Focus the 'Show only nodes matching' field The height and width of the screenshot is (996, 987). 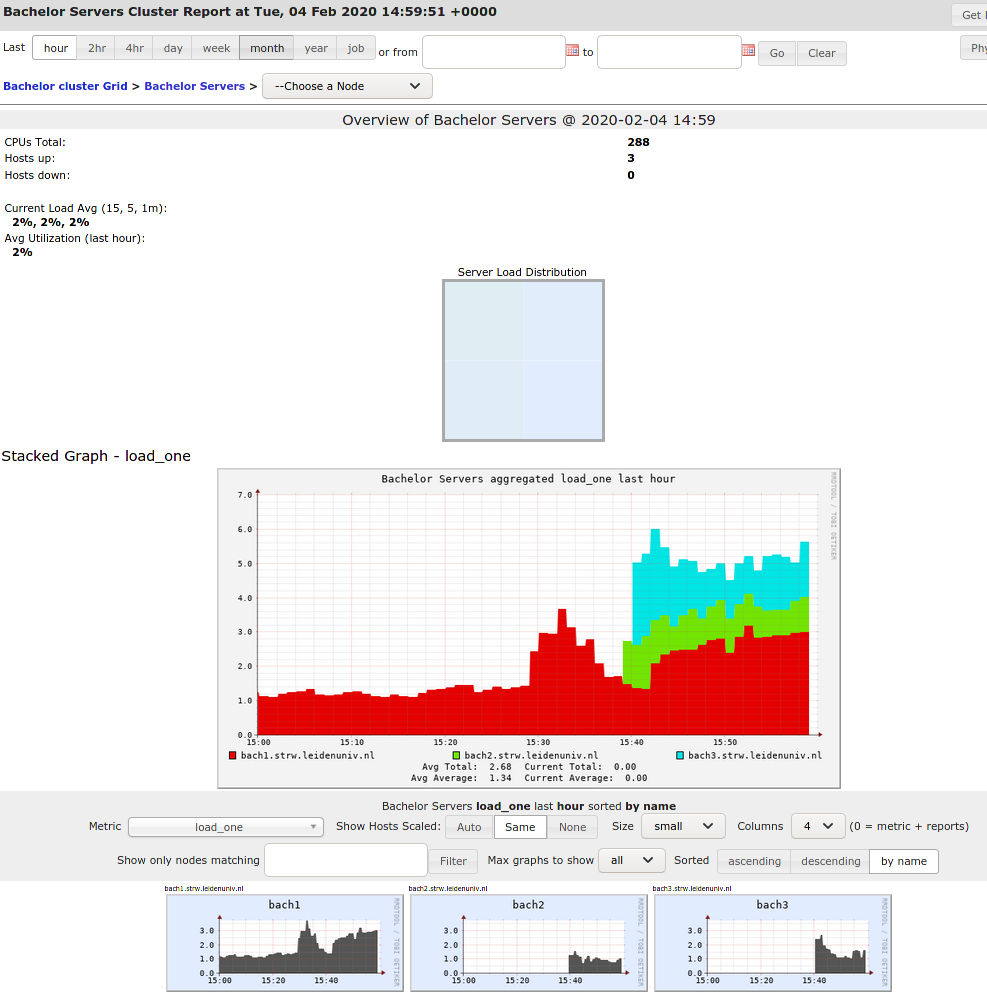tap(345, 860)
